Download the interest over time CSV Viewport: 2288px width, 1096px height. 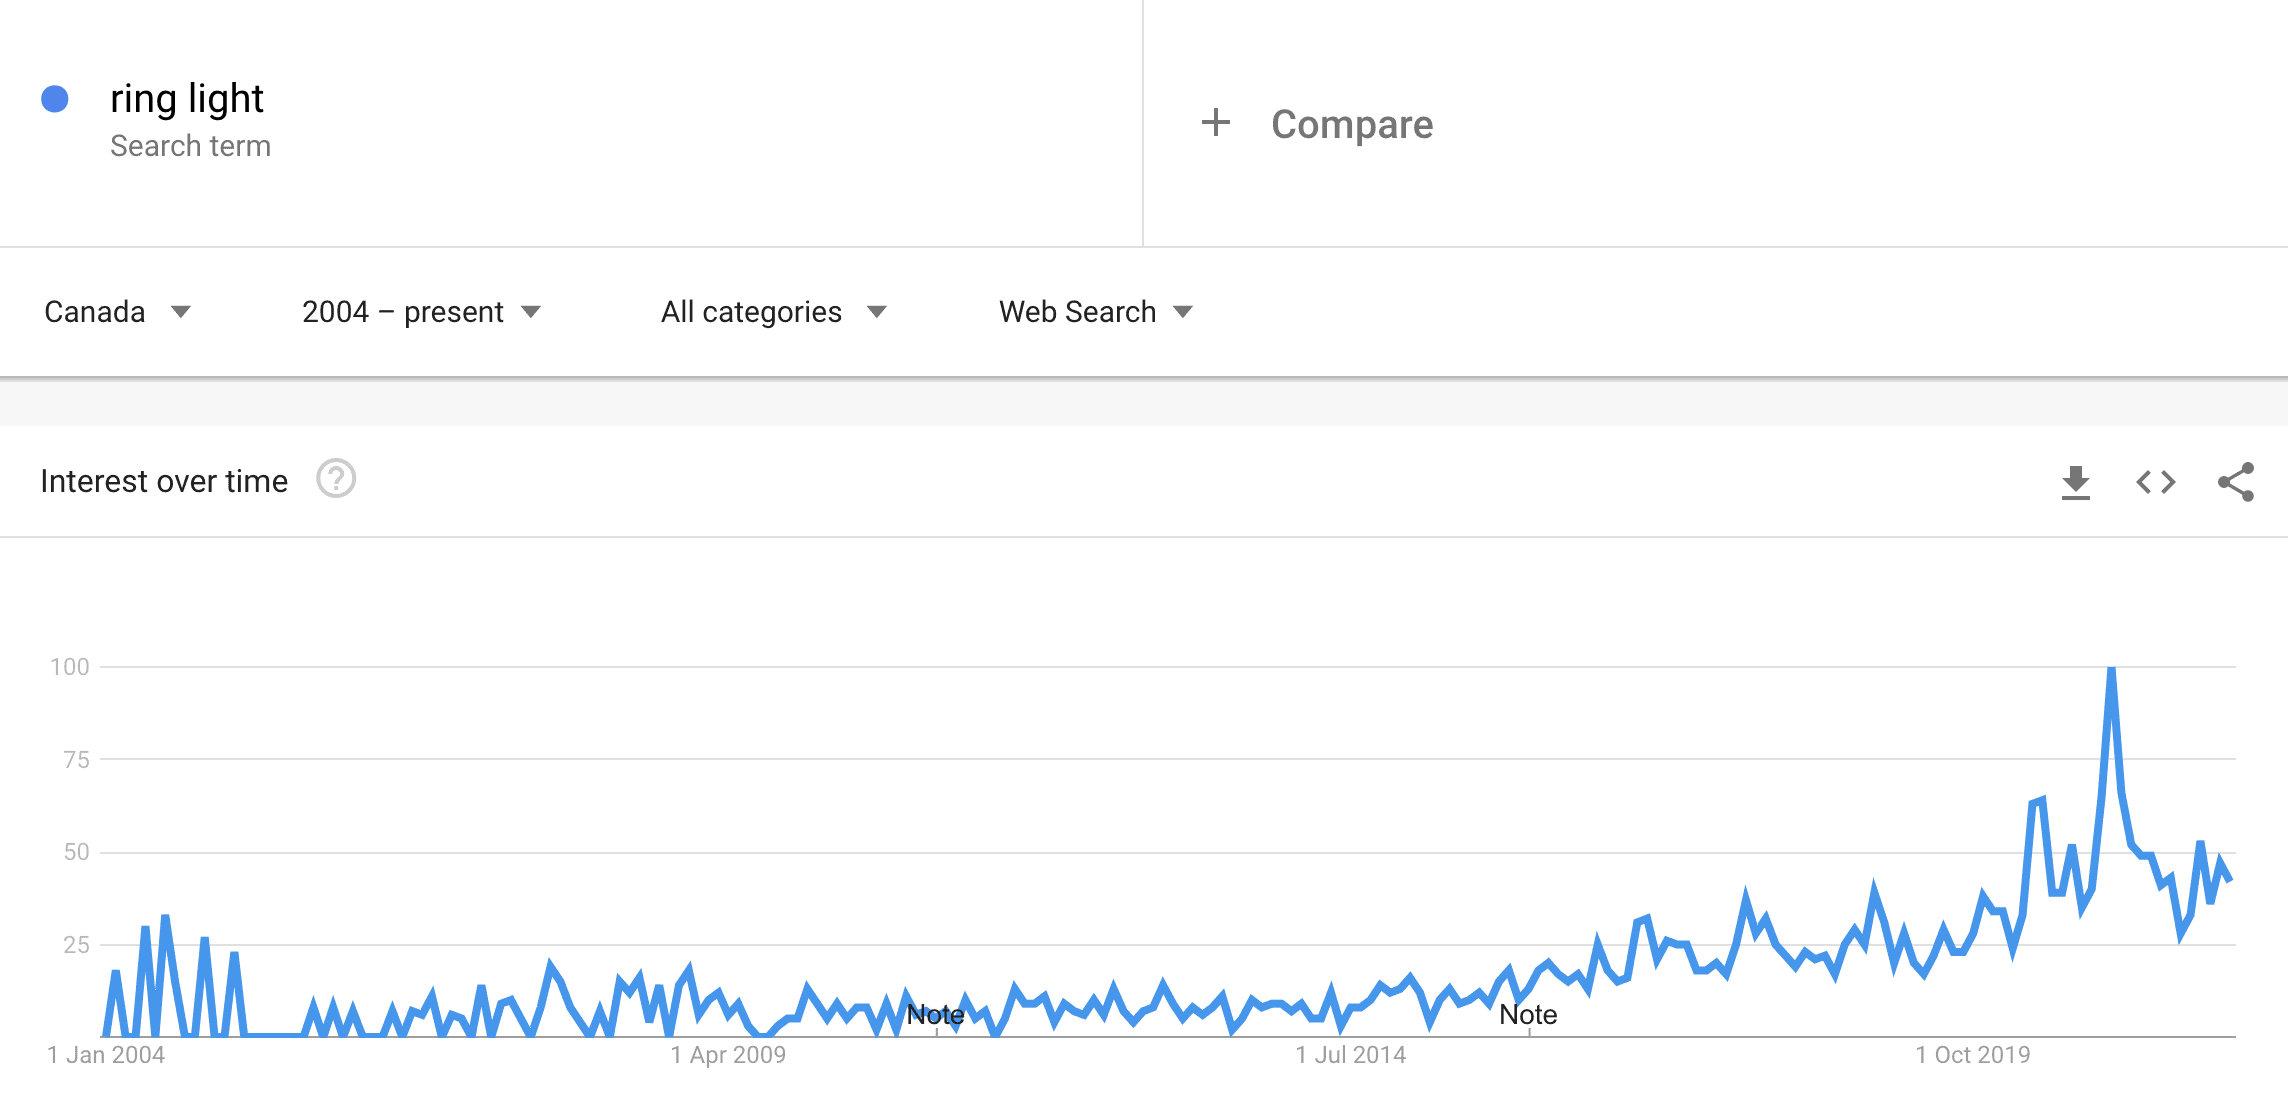point(2076,482)
